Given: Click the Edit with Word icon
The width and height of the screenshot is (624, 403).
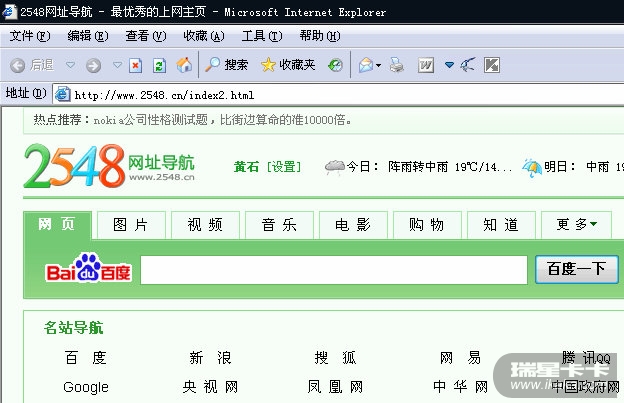Looking at the screenshot, I should point(425,65).
